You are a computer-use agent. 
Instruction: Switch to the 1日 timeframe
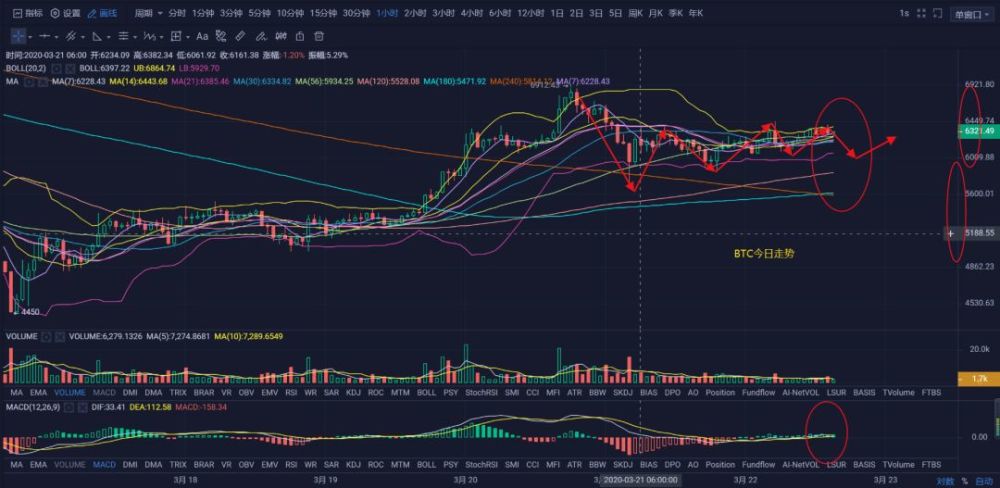pyautogui.click(x=557, y=13)
